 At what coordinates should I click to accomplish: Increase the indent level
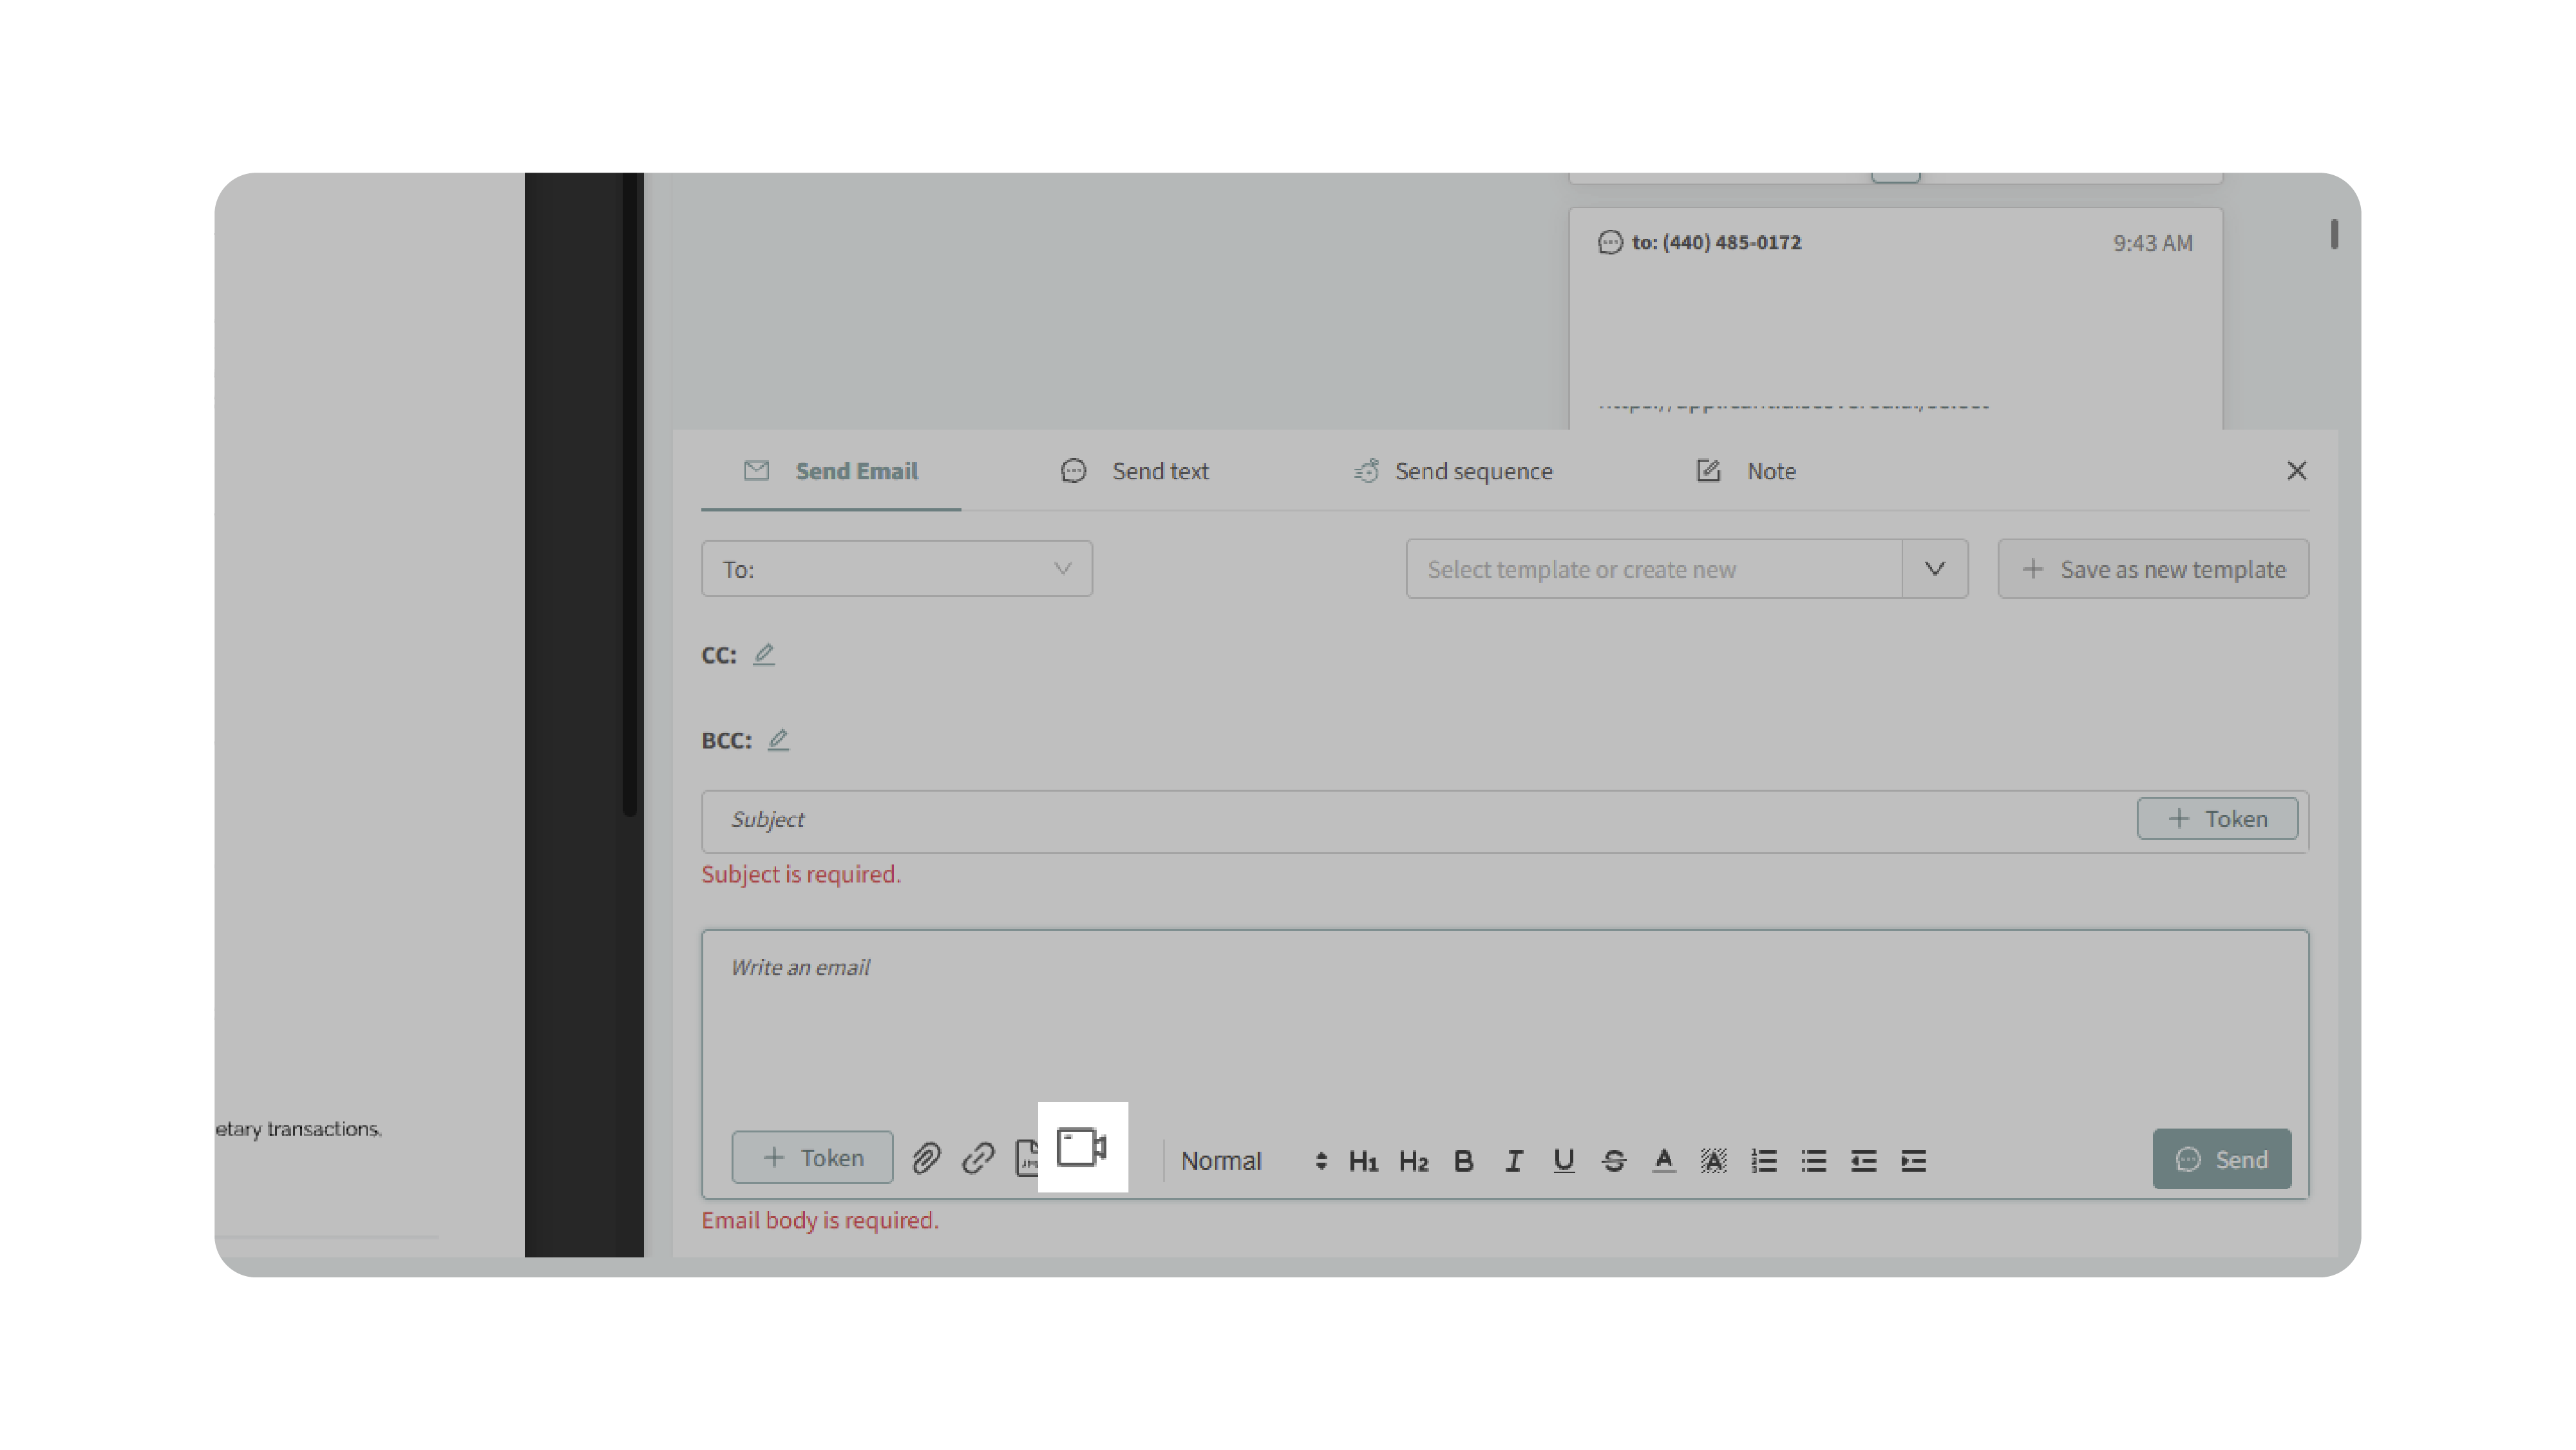(1914, 1161)
